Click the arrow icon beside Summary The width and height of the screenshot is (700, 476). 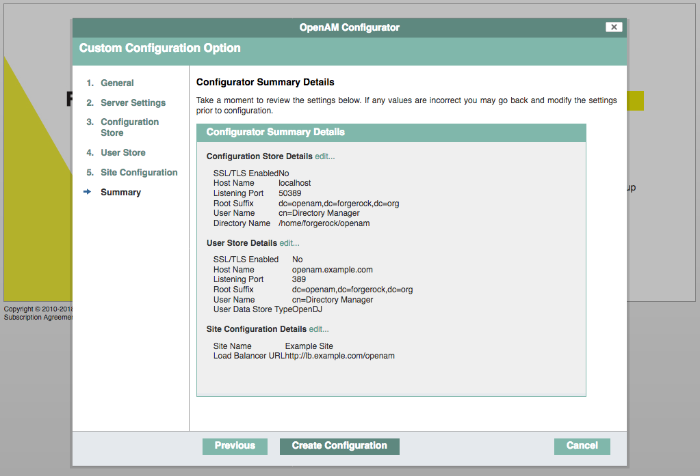pyautogui.click(x=88, y=192)
